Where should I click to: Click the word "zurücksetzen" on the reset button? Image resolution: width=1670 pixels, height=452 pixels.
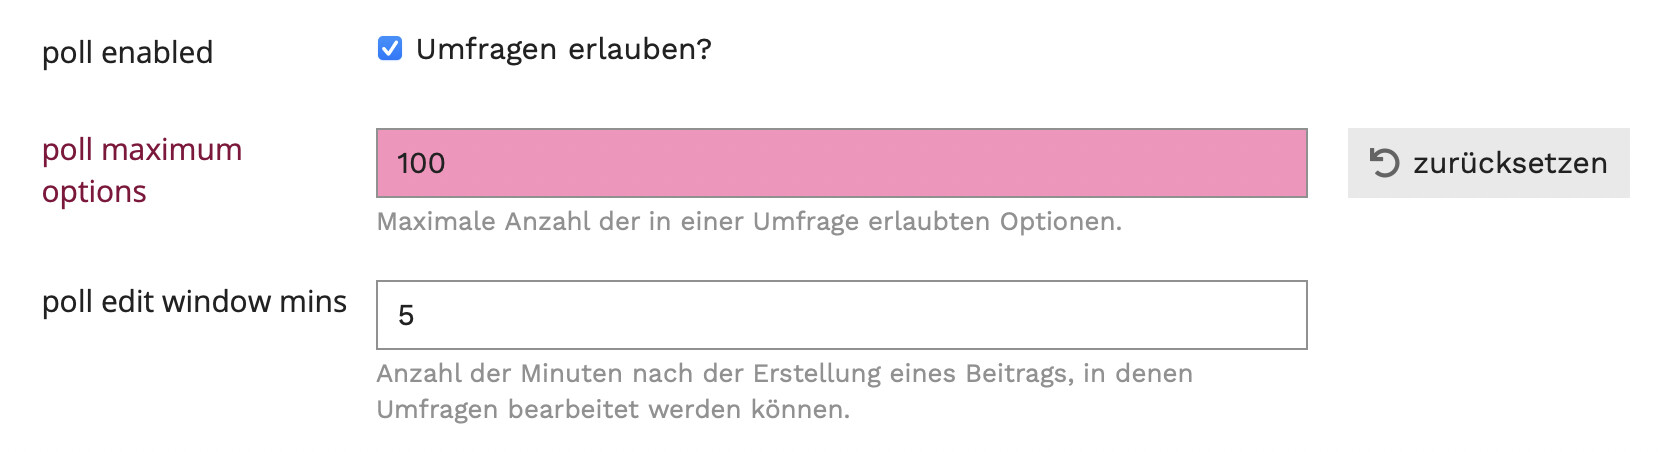point(1509,163)
